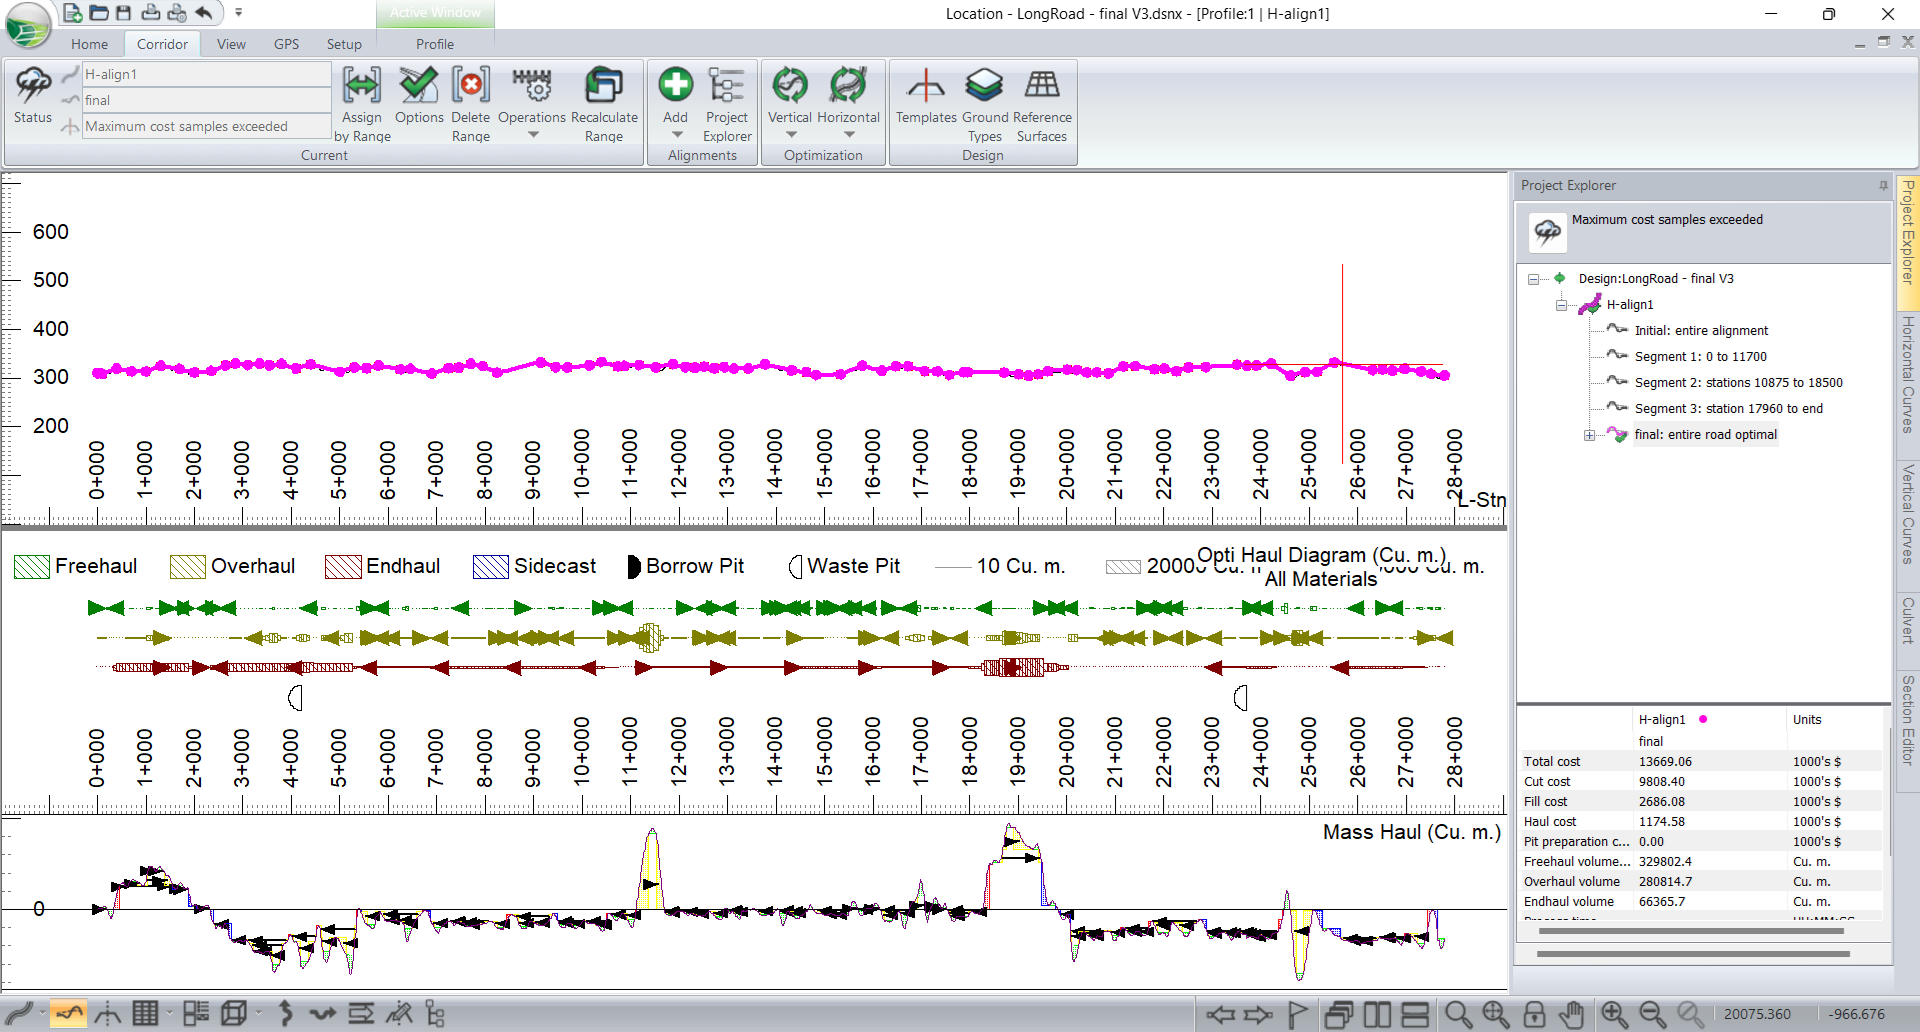Open the dropdown arrow beside the table icon
Viewport: 1920px width, 1032px height.
point(169,1014)
